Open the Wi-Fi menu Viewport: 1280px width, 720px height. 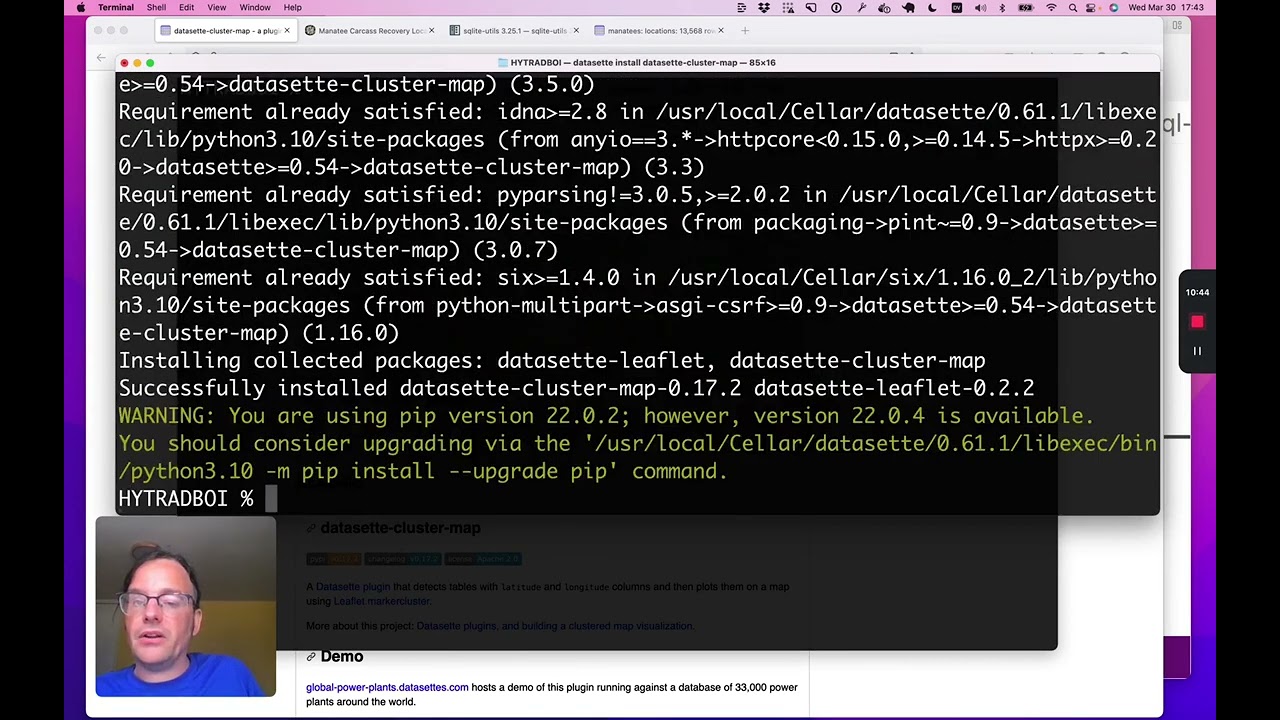tap(1051, 8)
